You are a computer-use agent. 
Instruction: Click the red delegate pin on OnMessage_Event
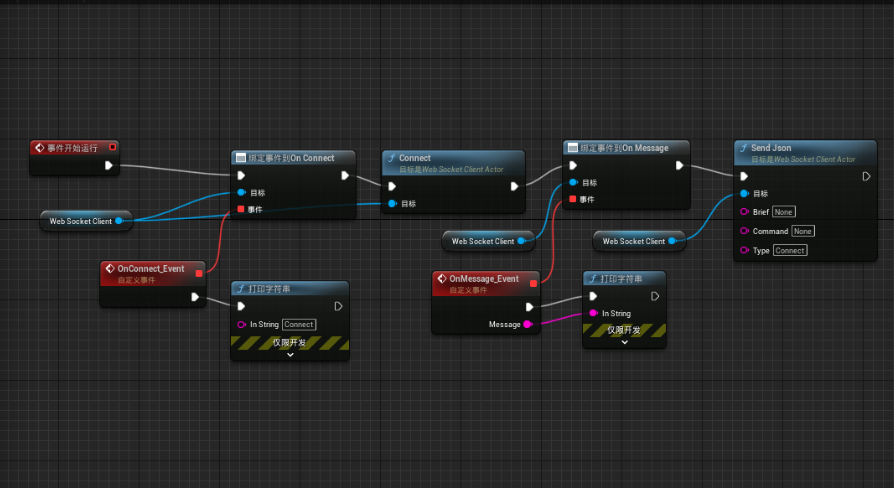coord(533,283)
